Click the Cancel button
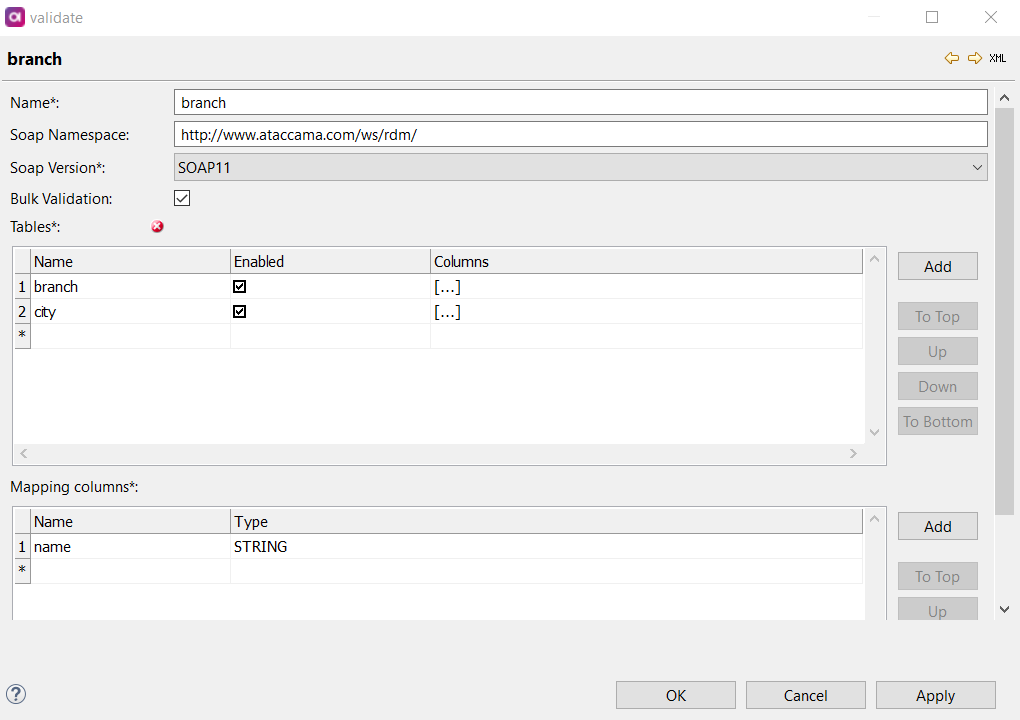1020x720 pixels. point(805,695)
